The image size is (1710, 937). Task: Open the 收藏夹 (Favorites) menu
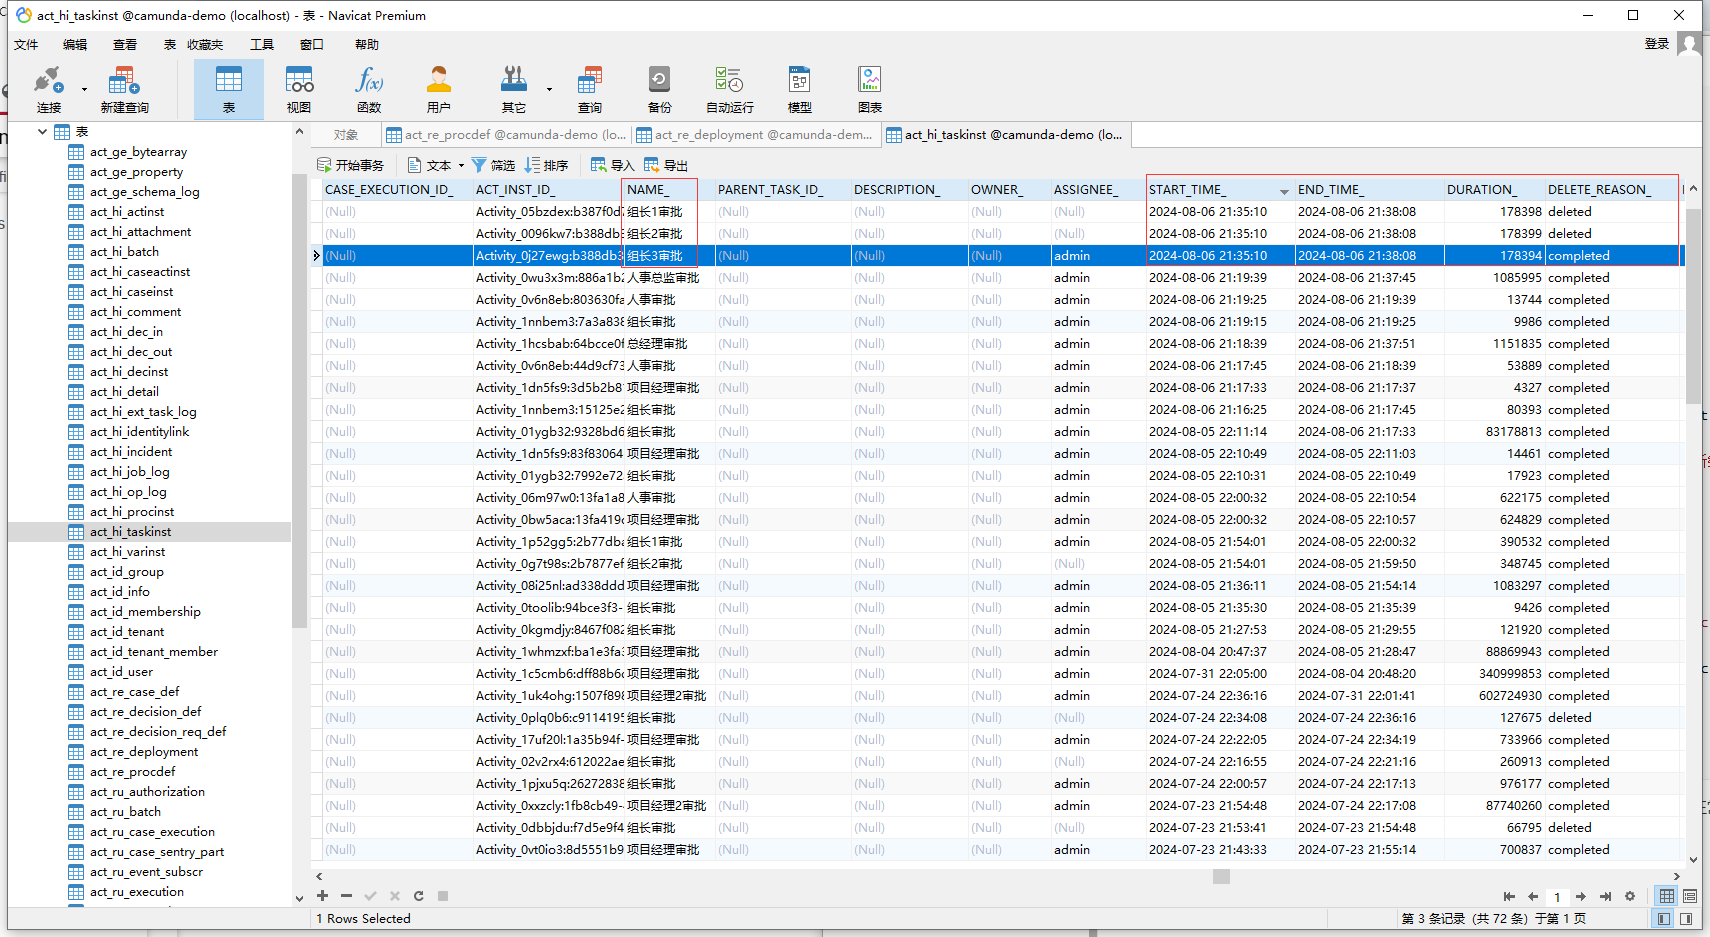coord(205,44)
